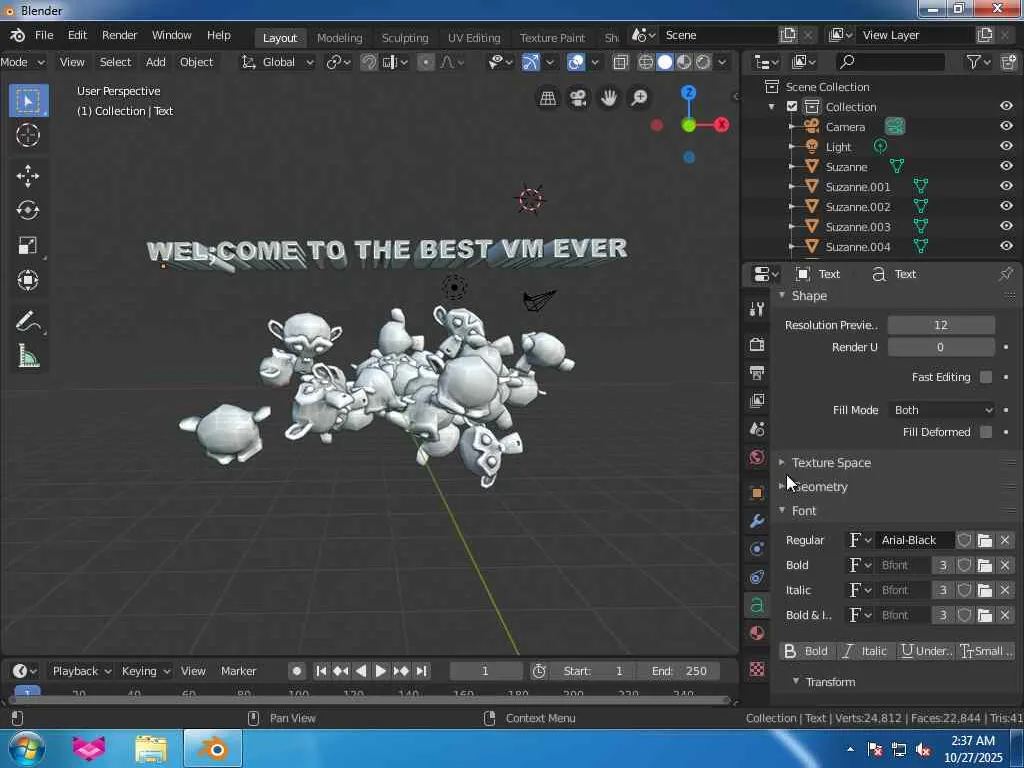Click the X unlink button for Regular font
This screenshot has height=768, width=1024.
(x=1005, y=540)
